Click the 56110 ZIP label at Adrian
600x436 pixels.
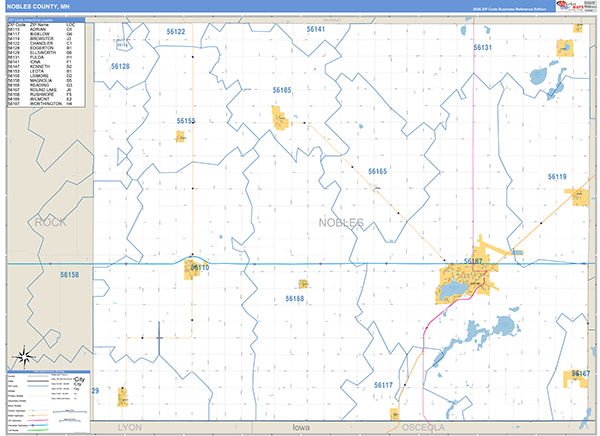[x=200, y=267]
